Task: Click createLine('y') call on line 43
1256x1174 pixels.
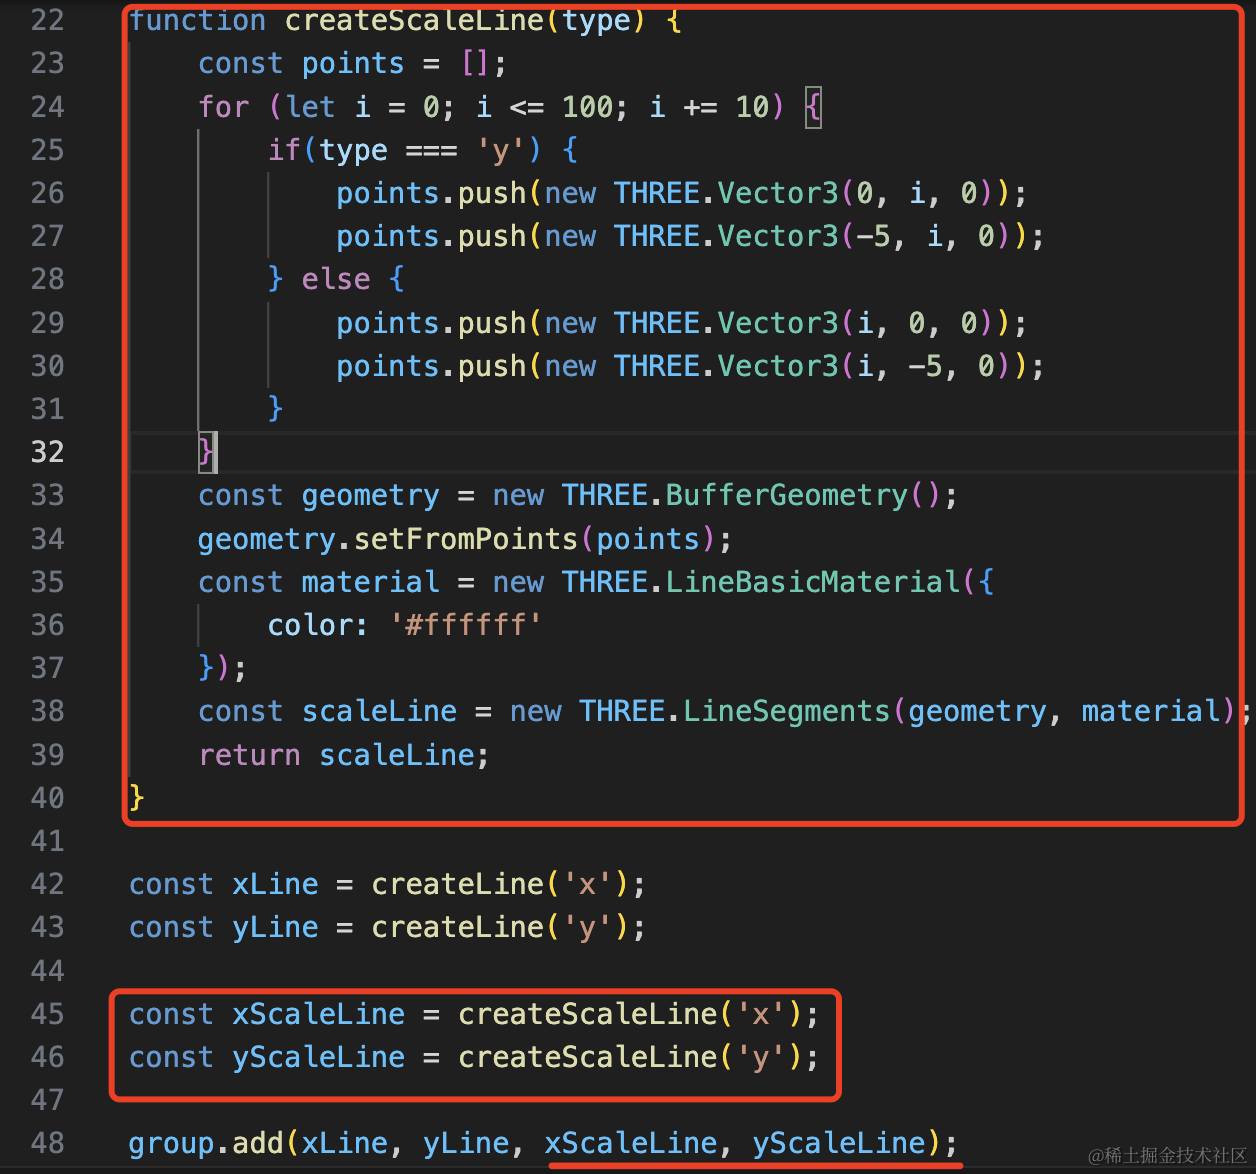Action: 500,927
